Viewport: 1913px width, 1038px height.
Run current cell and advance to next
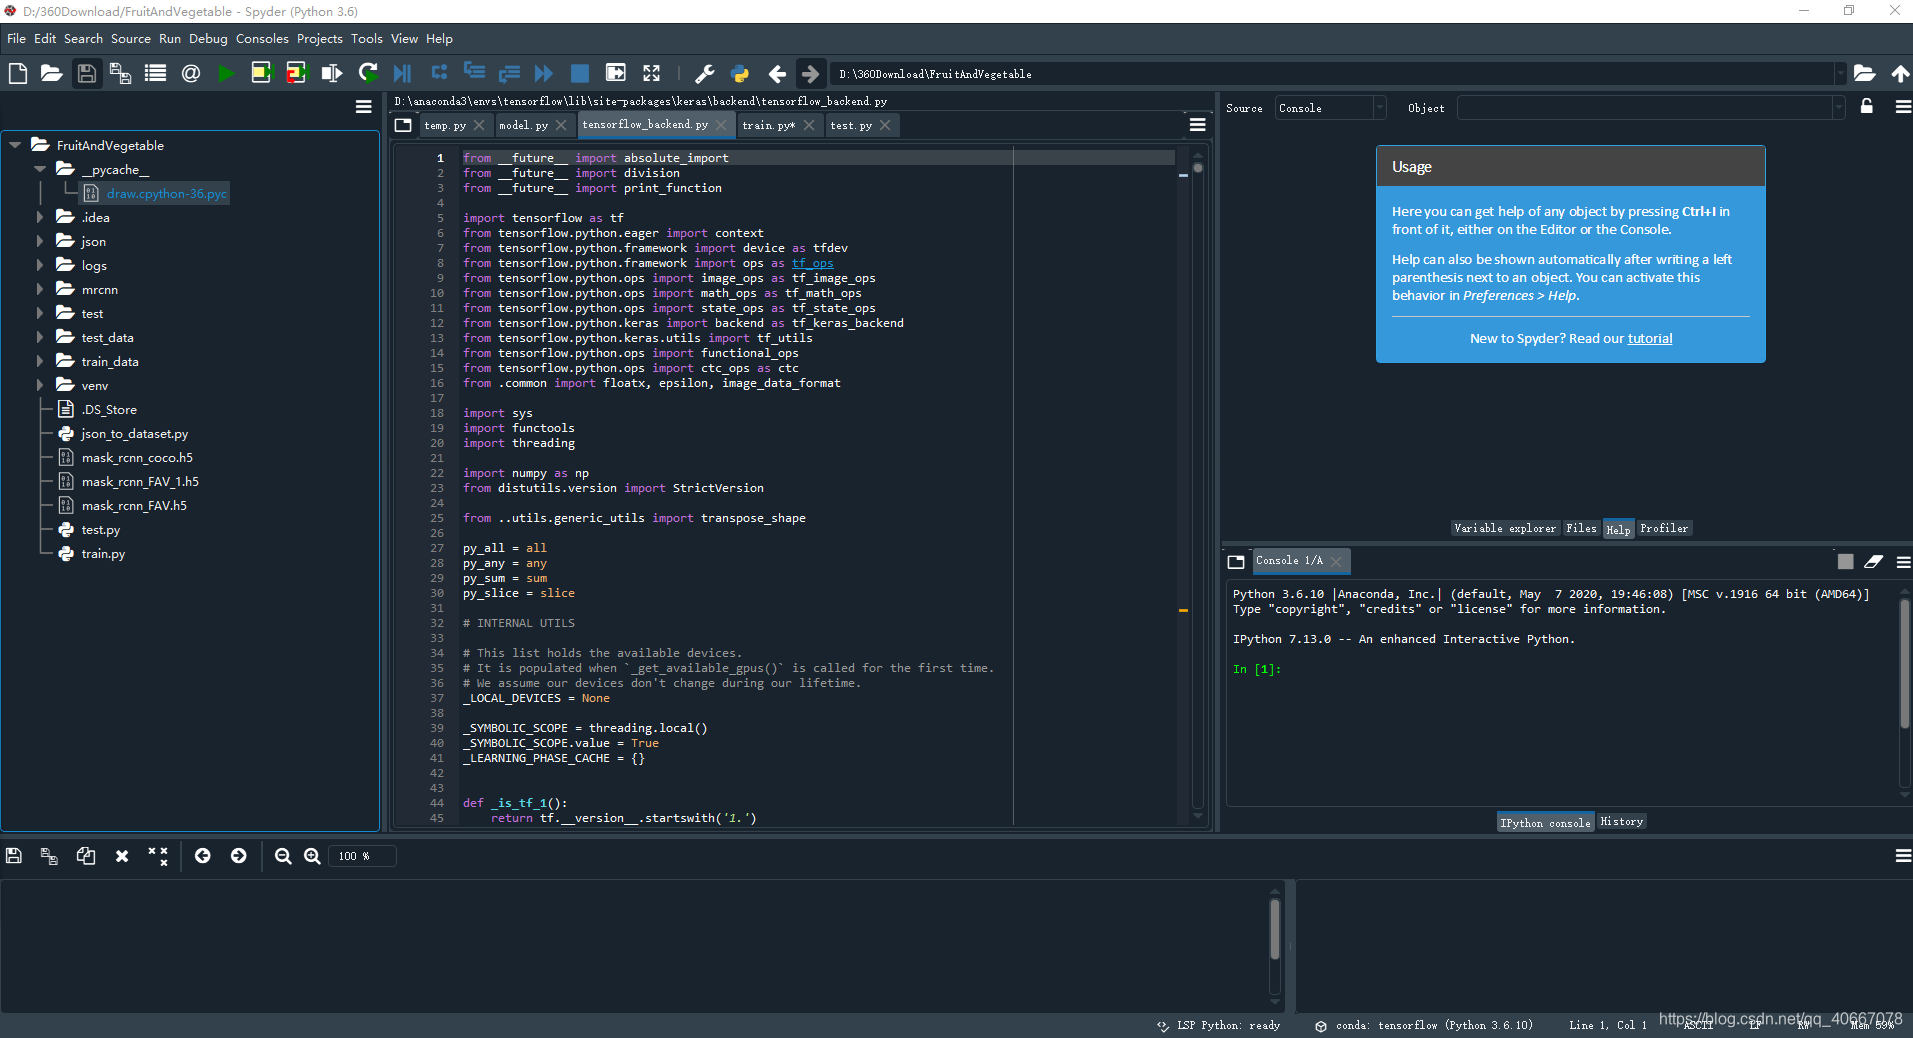pos(297,73)
